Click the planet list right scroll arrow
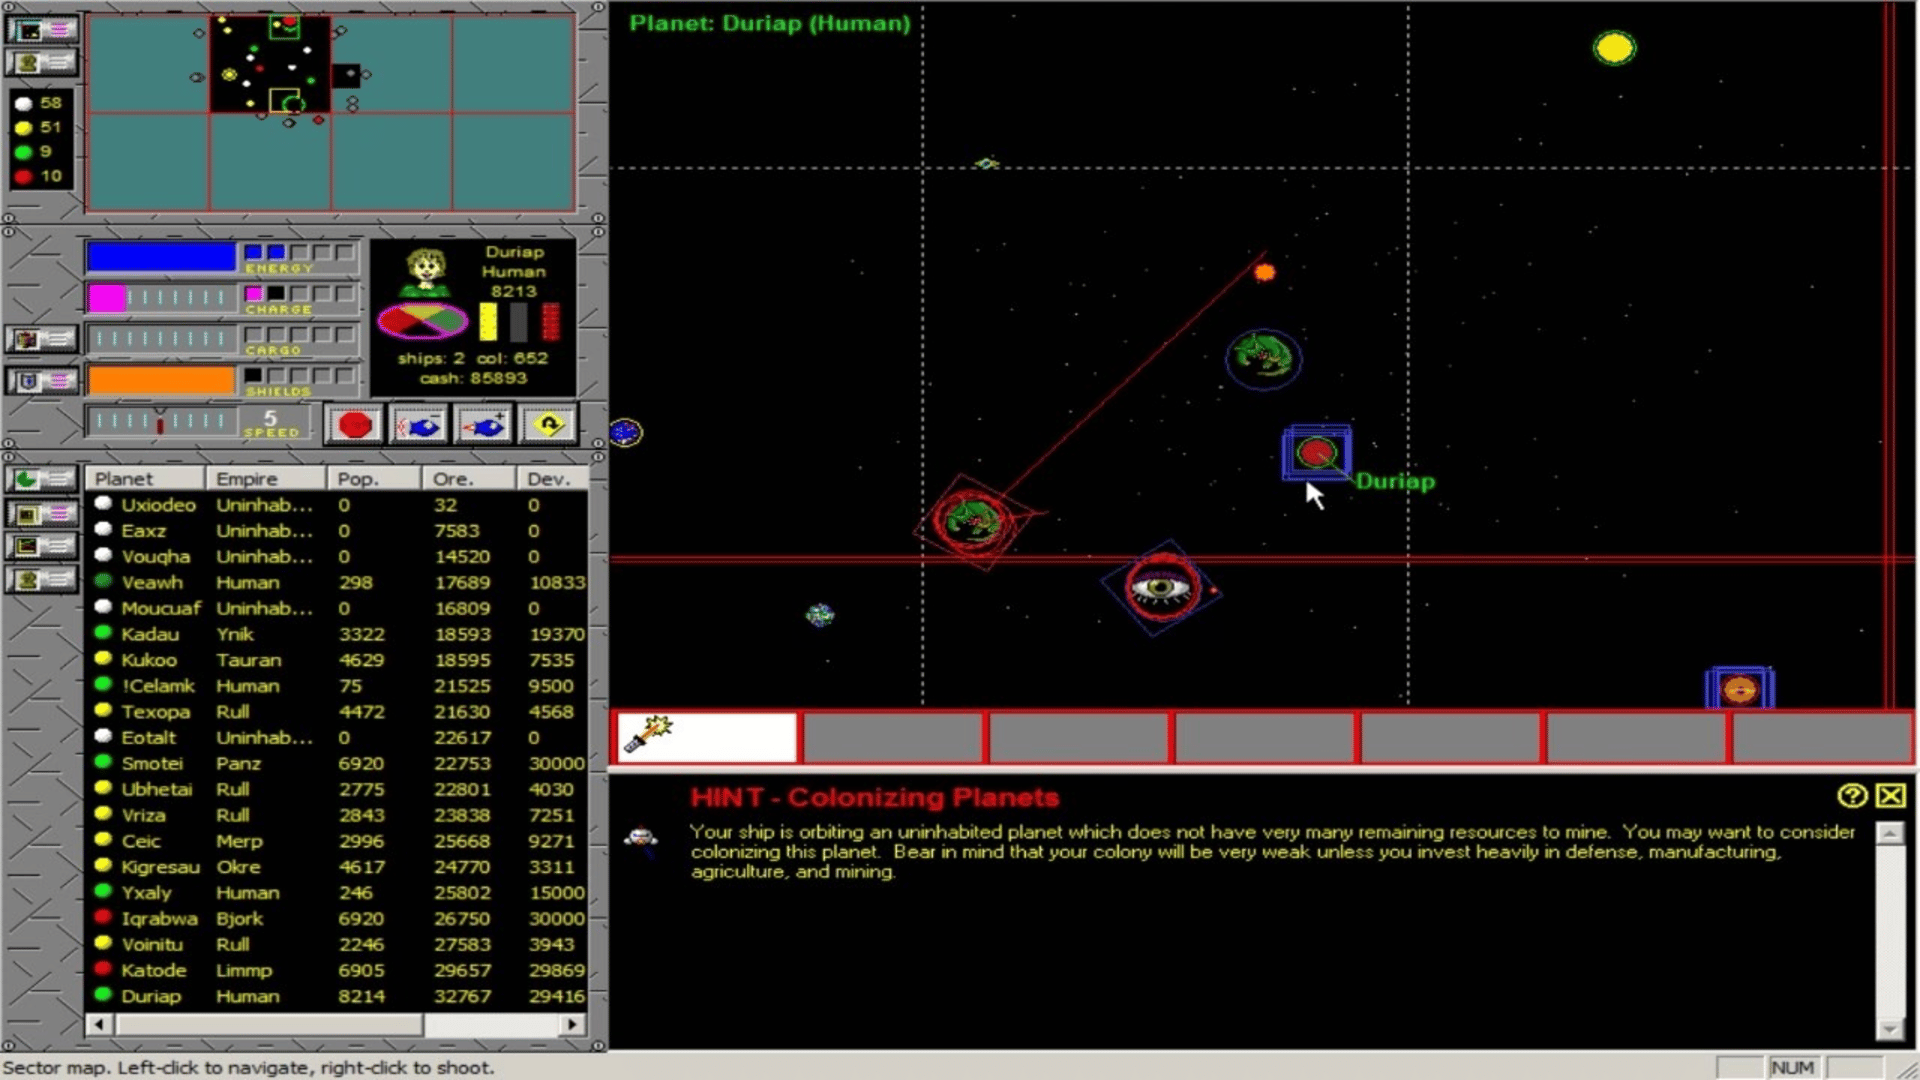1920x1080 pixels. (x=571, y=1024)
